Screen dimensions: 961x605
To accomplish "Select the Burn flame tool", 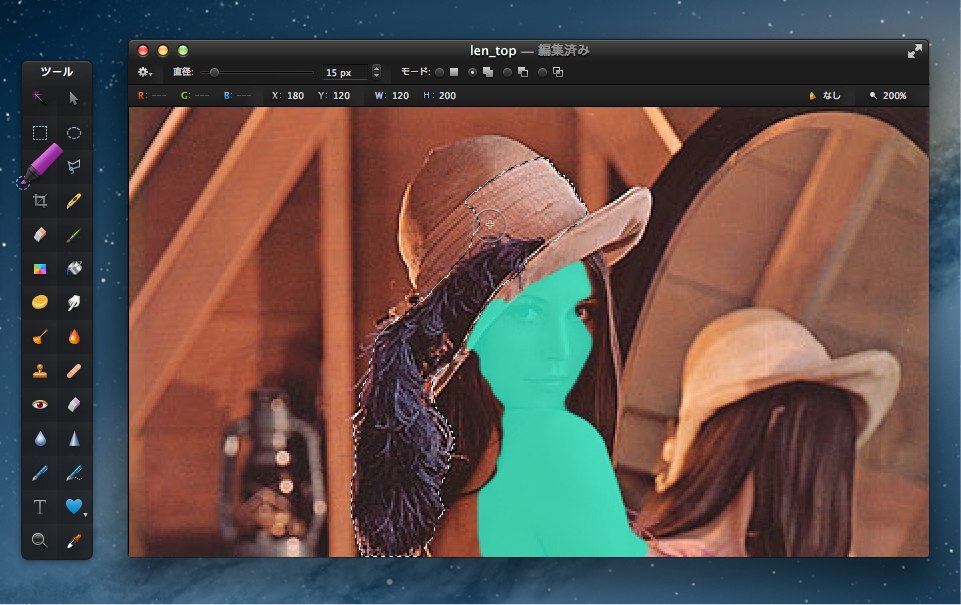I will click(x=74, y=337).
